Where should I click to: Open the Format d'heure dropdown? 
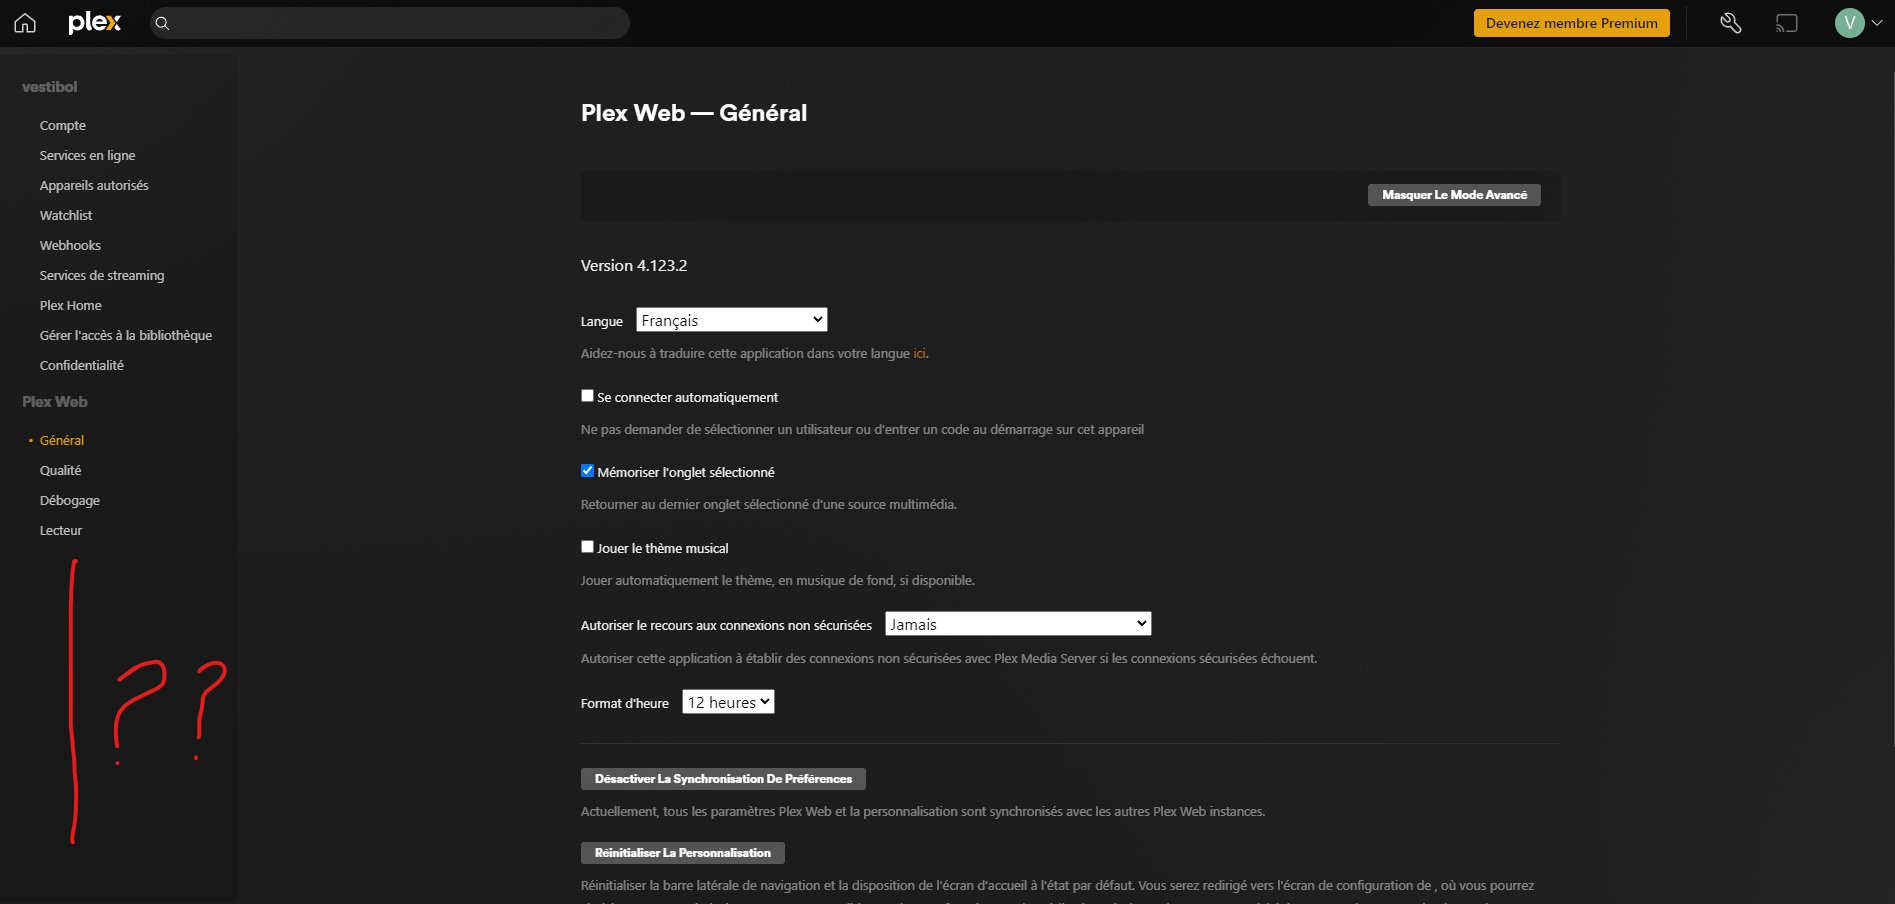(x=728, y=702)
